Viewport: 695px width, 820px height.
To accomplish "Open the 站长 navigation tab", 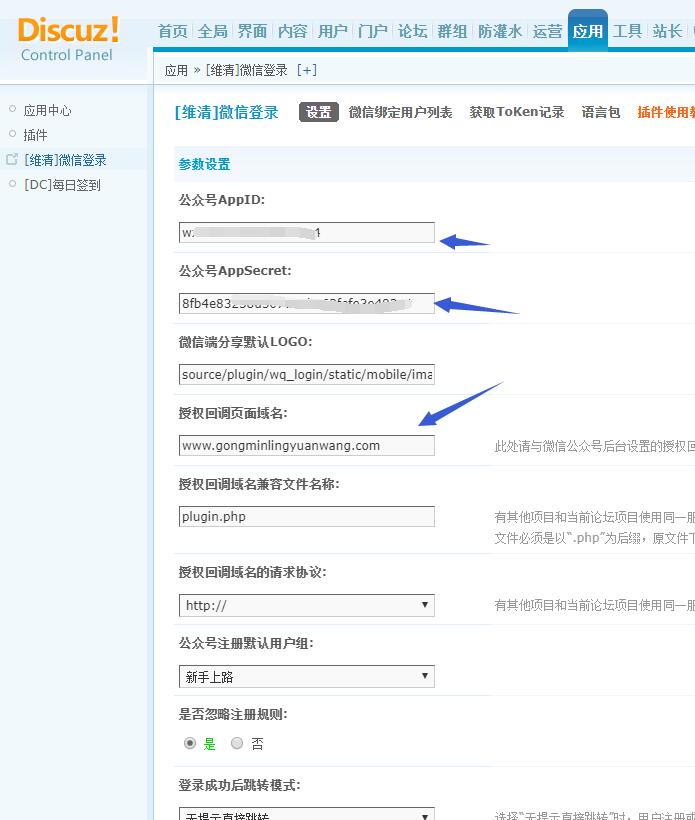I will [x=667, y=31].
